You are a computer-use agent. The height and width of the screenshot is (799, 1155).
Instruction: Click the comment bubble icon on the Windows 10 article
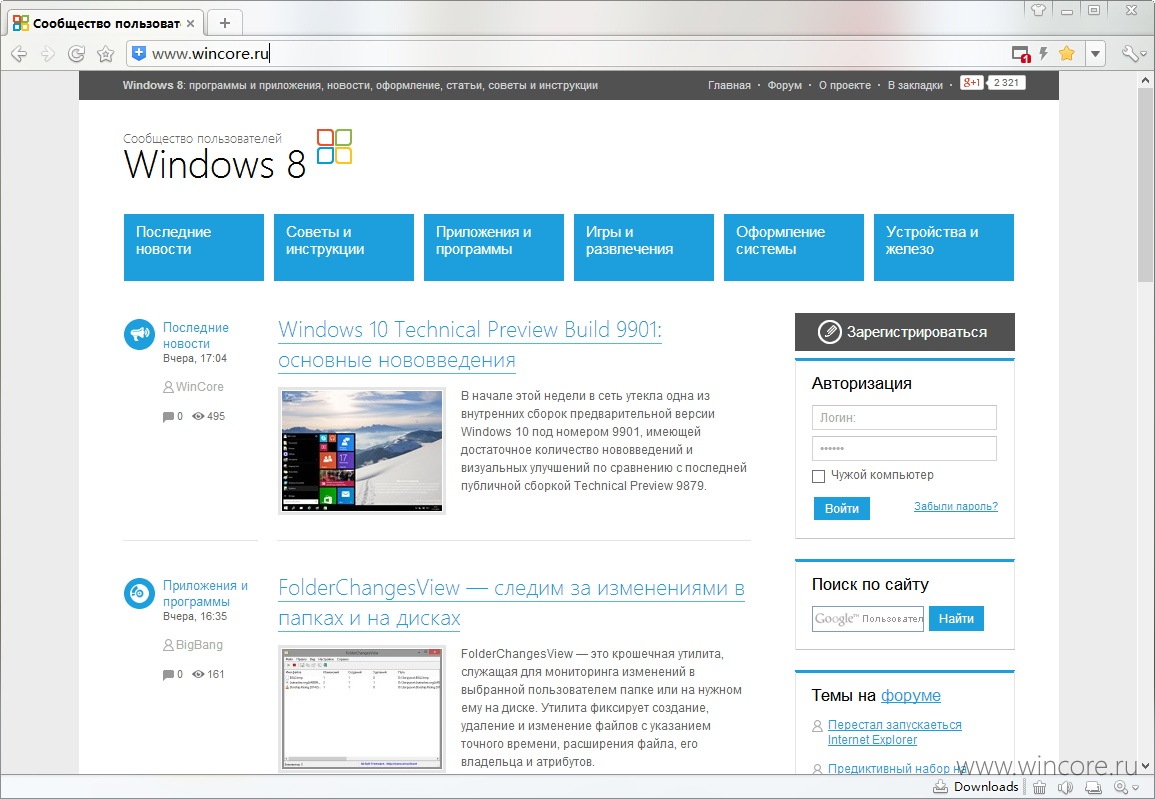168,417
